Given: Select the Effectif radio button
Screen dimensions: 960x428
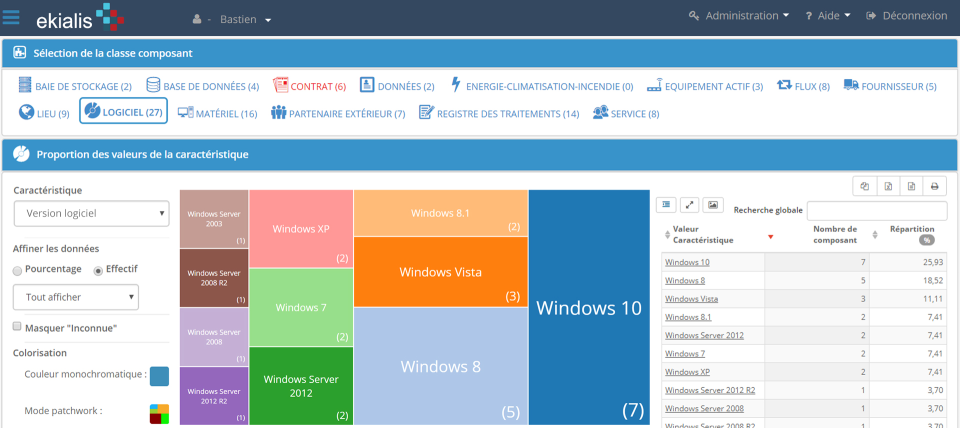Looking at the screenshot, I should (x=97, y=270).
